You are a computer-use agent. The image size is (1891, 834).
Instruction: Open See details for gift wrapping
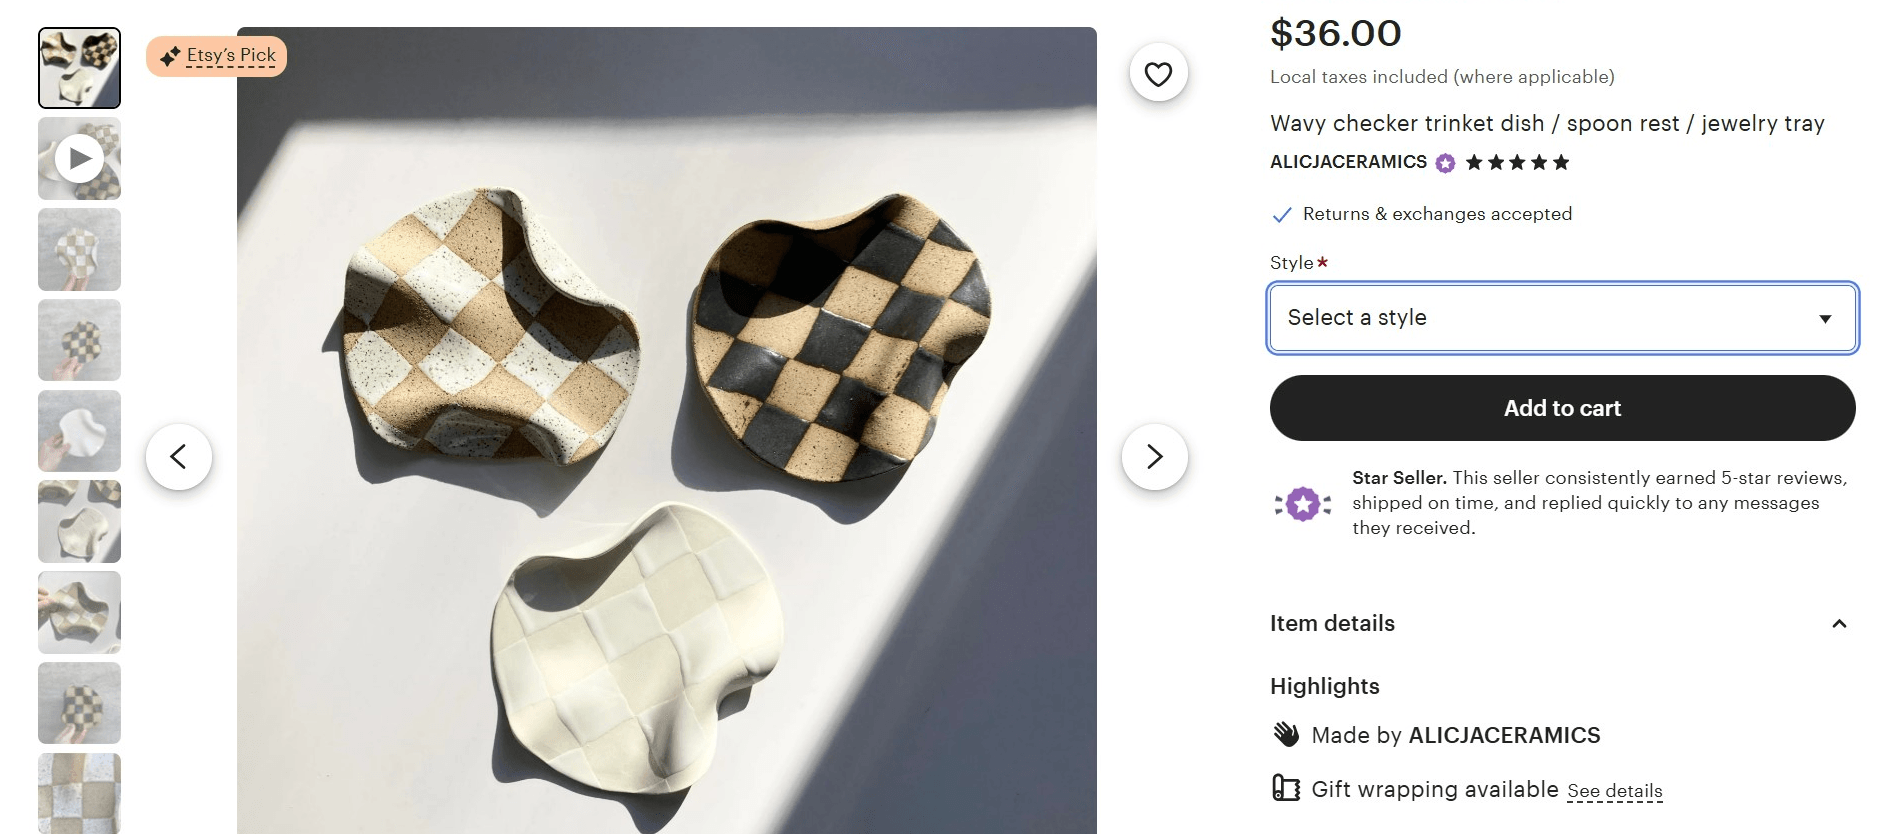1614,790
